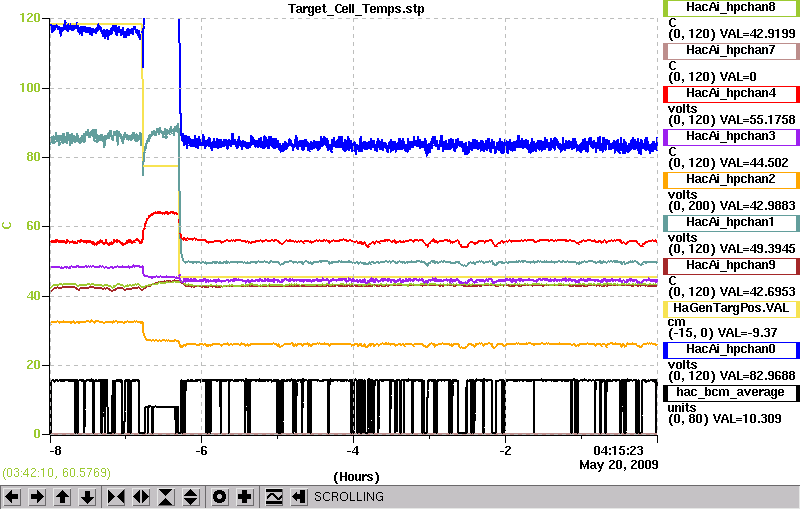This screenshot has height=509, width=800.
Task: Zoom out vertically (up-down triangles icon)
Action: tap(191, 496)
